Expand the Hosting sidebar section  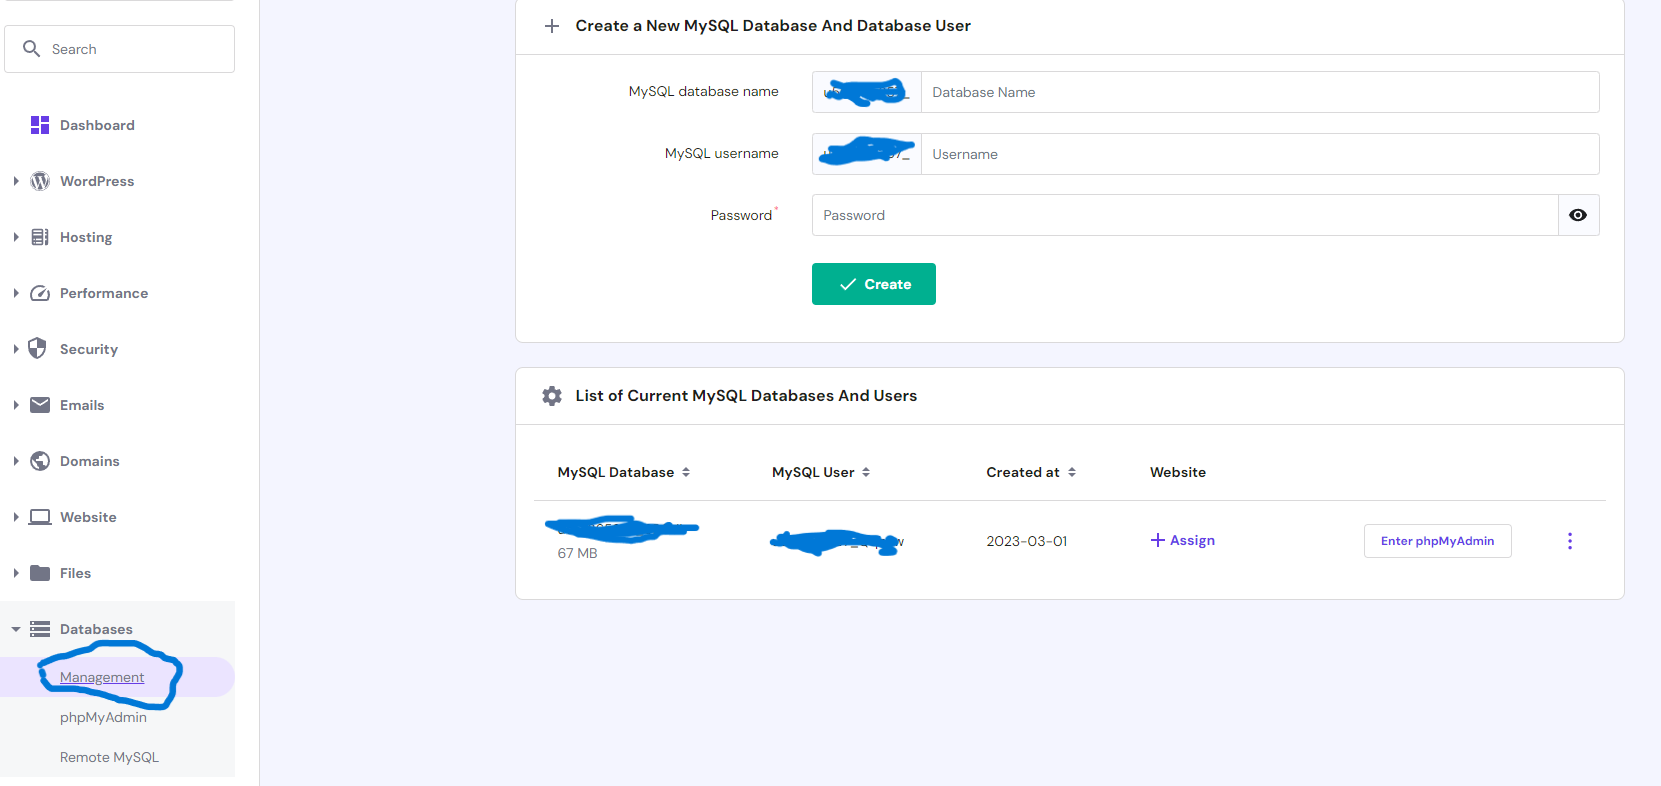pyautogui.click(x=16, y=237)
